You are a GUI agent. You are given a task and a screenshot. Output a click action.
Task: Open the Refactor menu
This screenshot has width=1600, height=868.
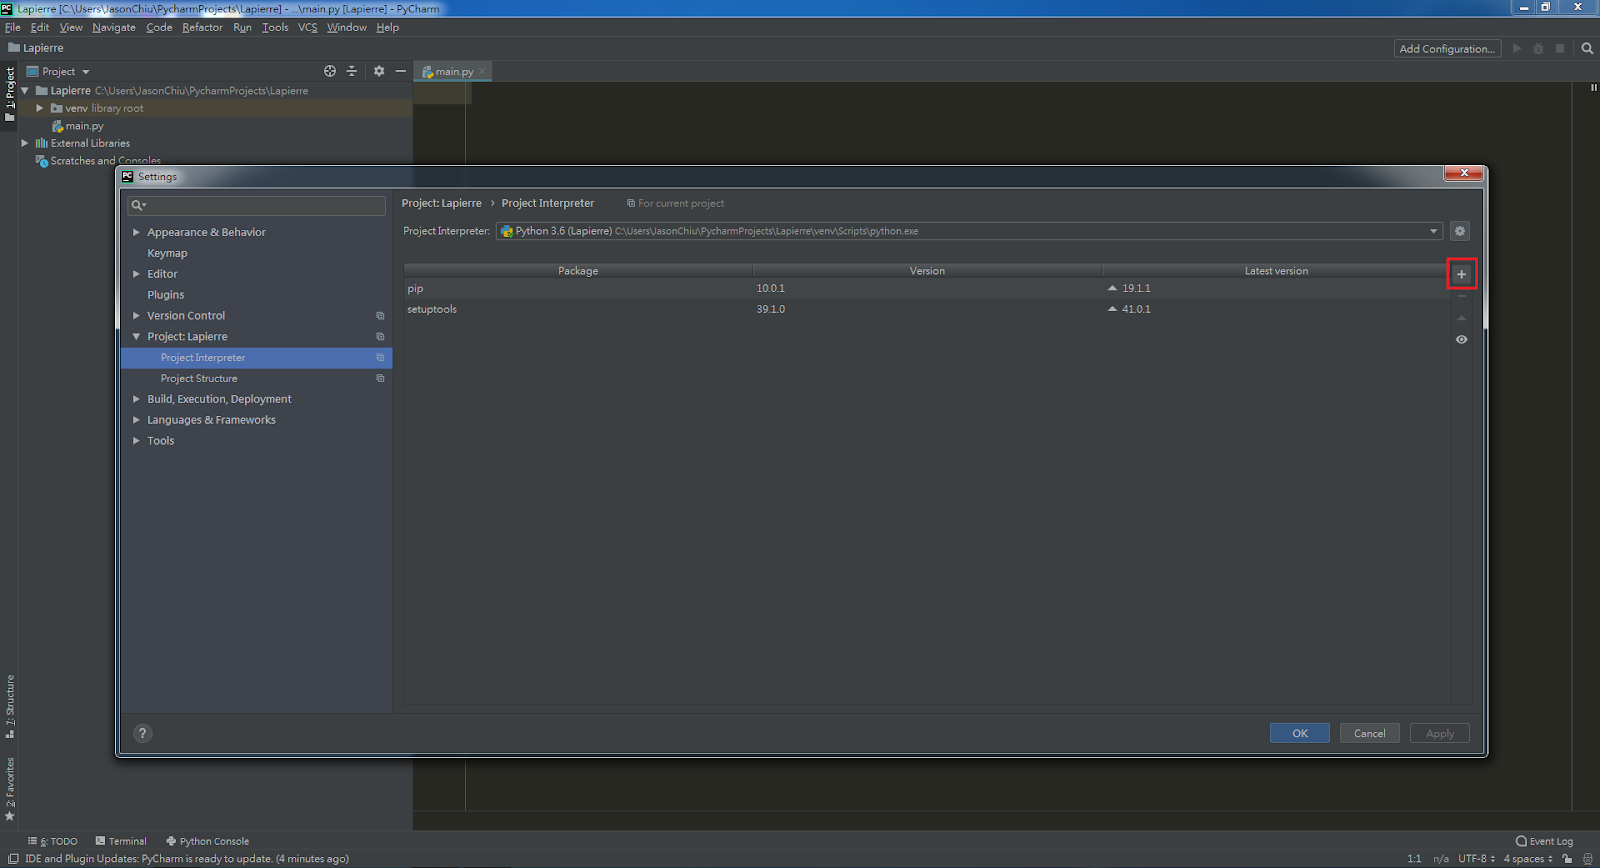(202, 27)
